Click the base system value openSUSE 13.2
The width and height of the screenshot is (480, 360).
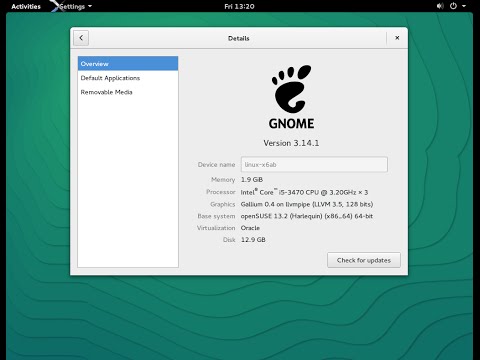click(307, 216)
